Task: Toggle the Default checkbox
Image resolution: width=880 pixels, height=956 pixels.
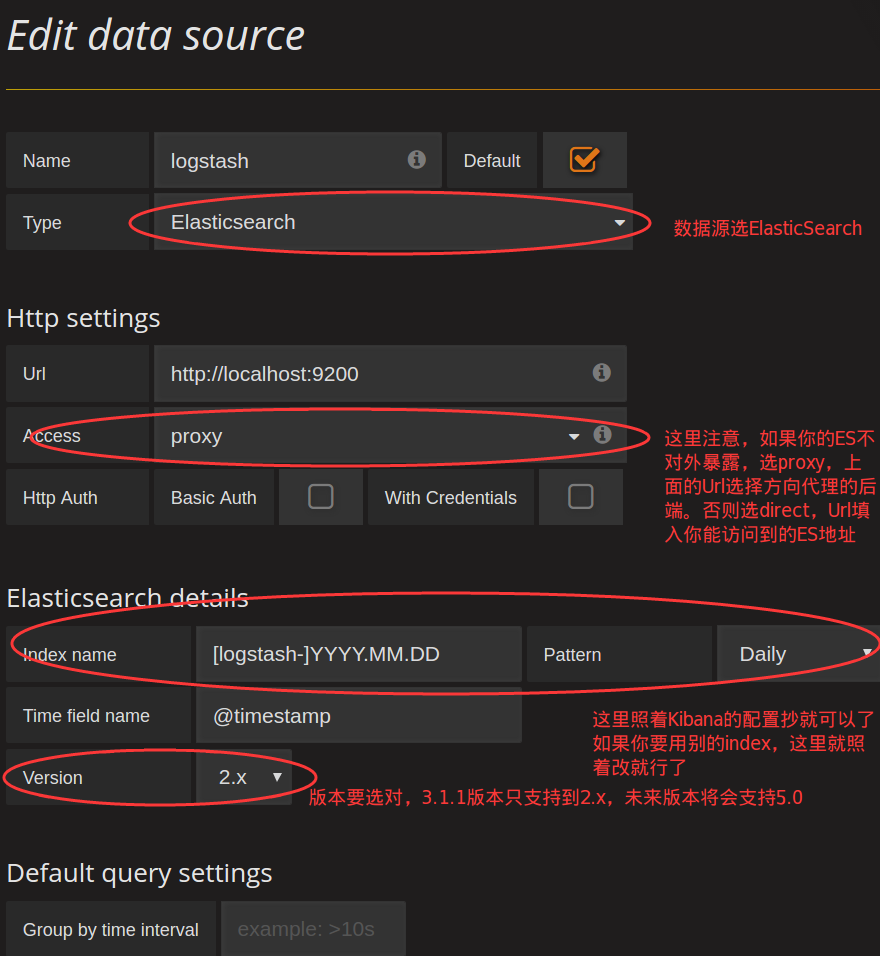Action: [x=584, y=160]
